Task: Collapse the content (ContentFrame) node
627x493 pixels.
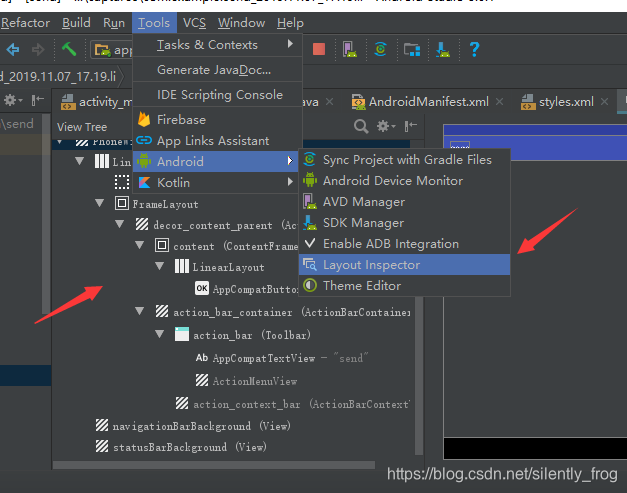Action: tap(140, 245)
